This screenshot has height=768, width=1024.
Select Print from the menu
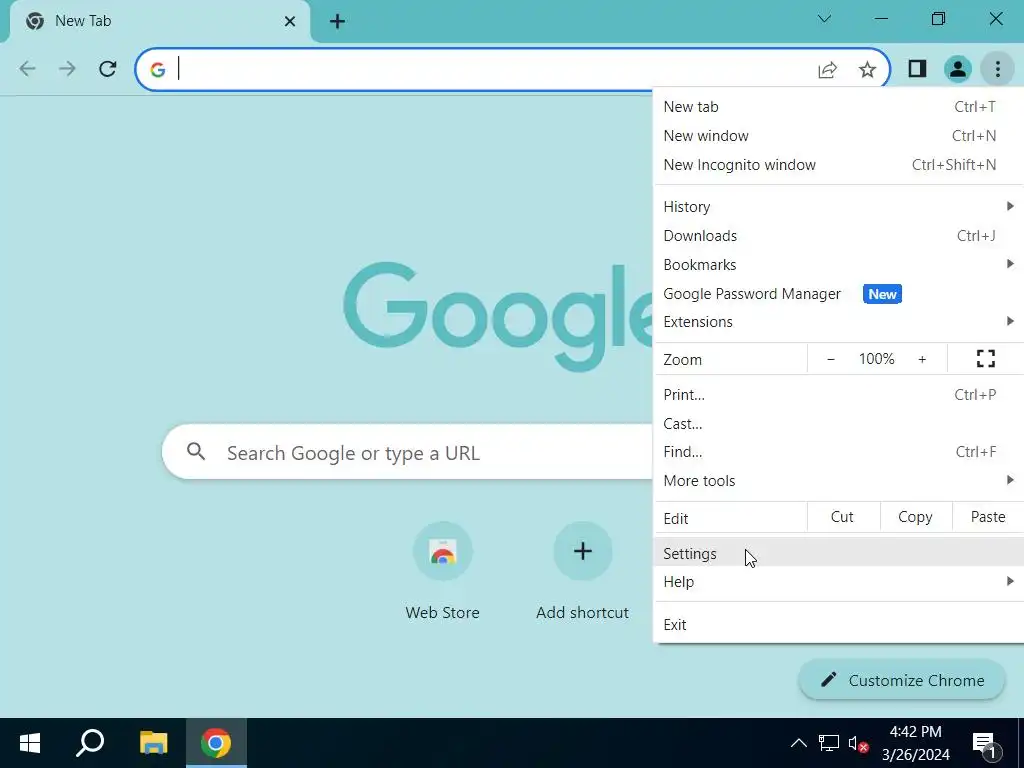(x=839, y=394)
